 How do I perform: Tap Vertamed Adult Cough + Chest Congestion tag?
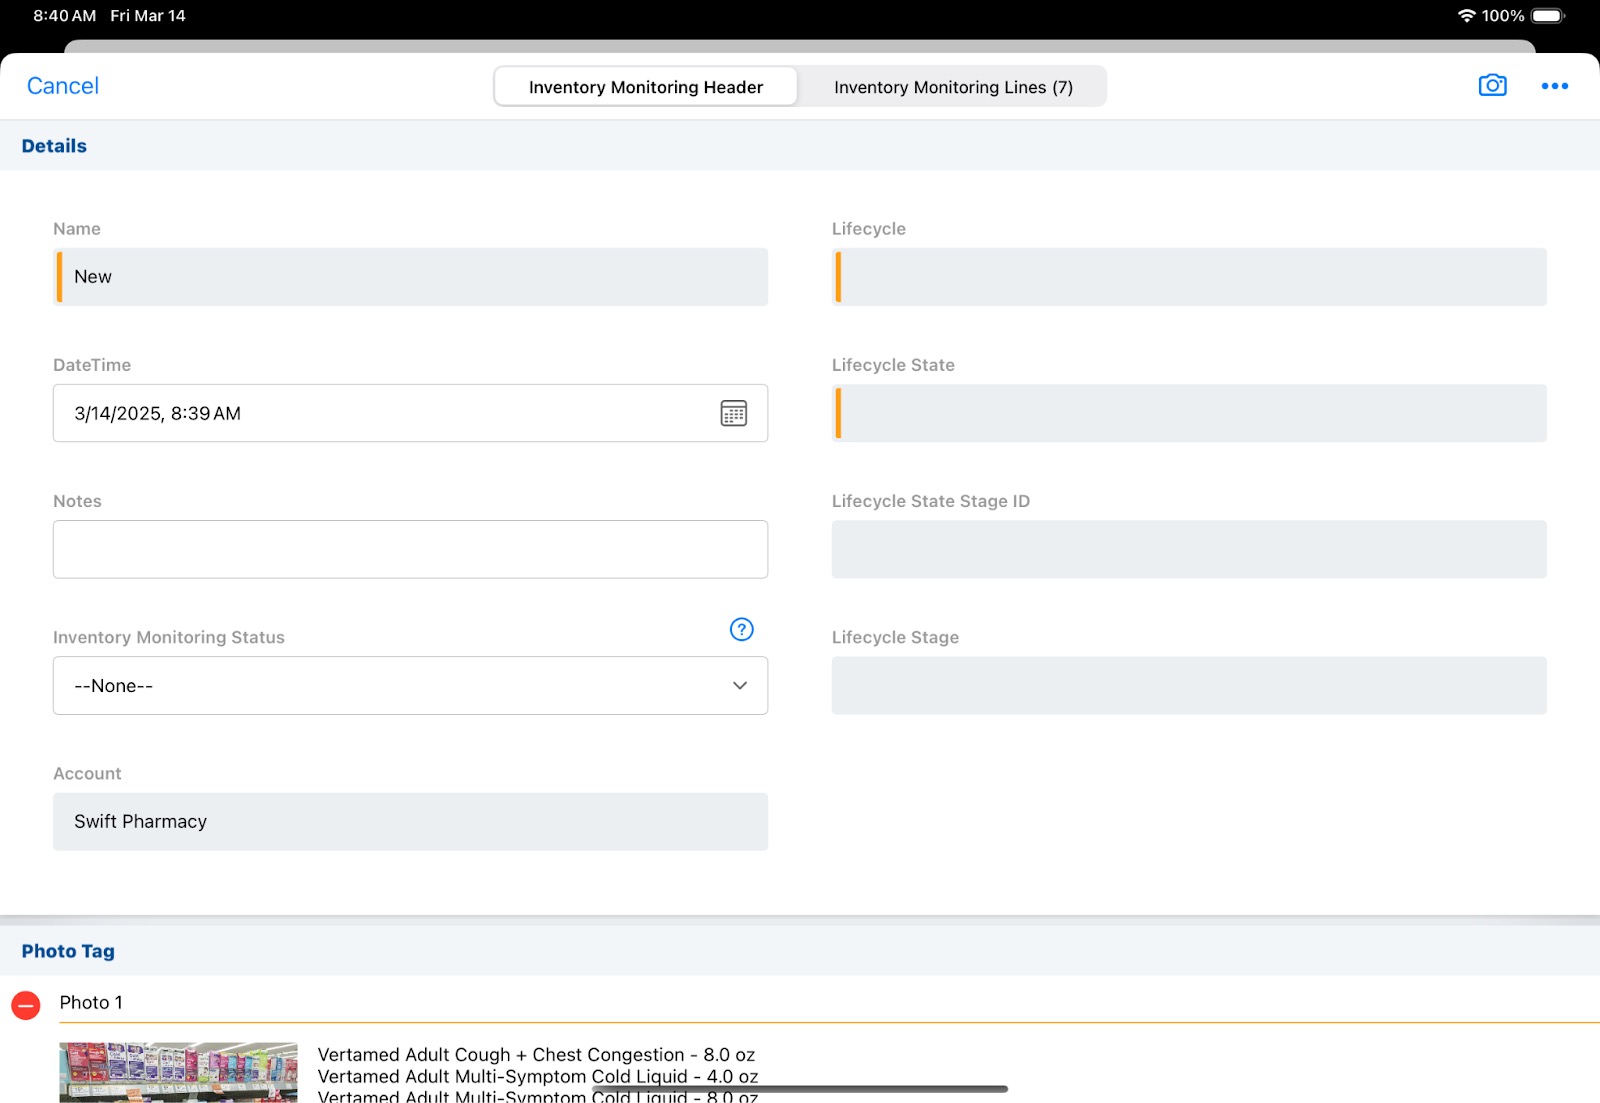point(536,1055)
